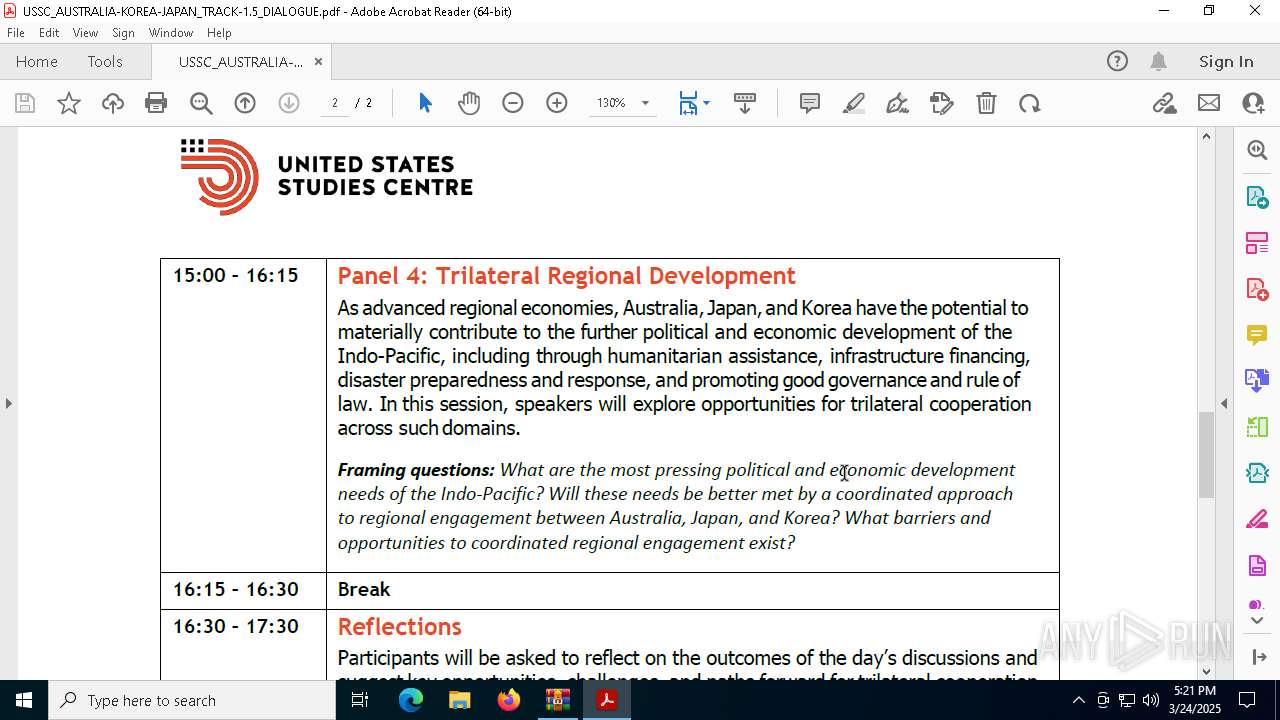
Task: Open Organize Pages tool in right pane
Action: tap(1257, 243)
